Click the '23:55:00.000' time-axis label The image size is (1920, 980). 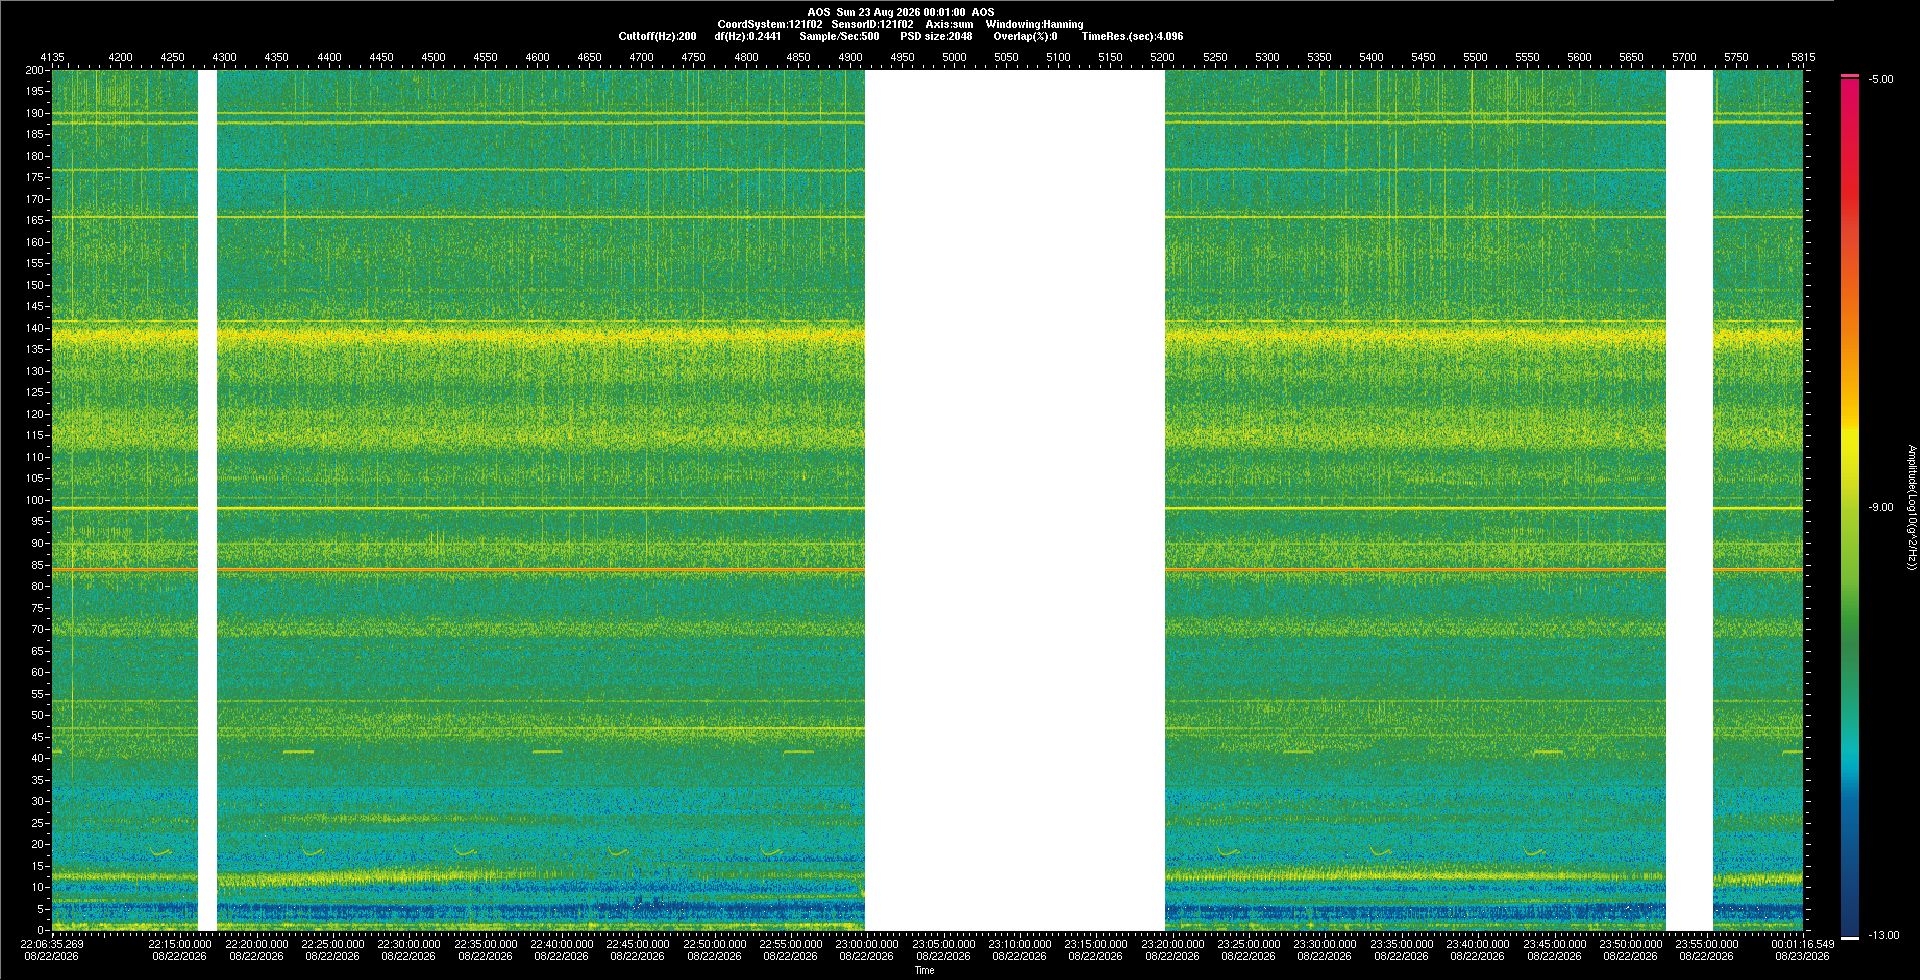point(1706,943)
